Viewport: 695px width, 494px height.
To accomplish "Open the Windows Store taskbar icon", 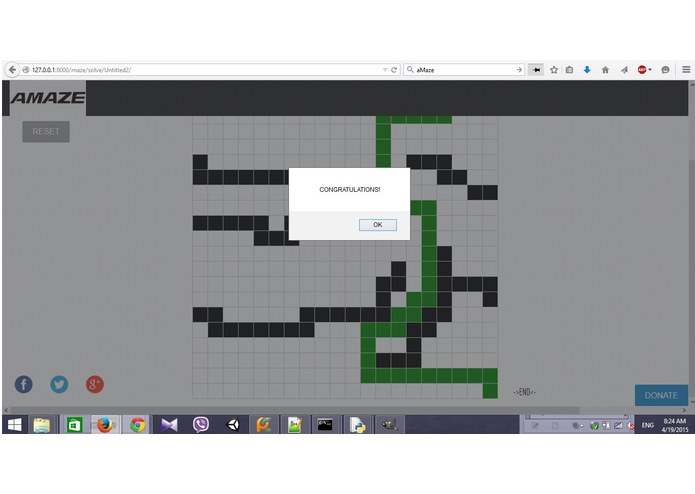I will (74, 425).
